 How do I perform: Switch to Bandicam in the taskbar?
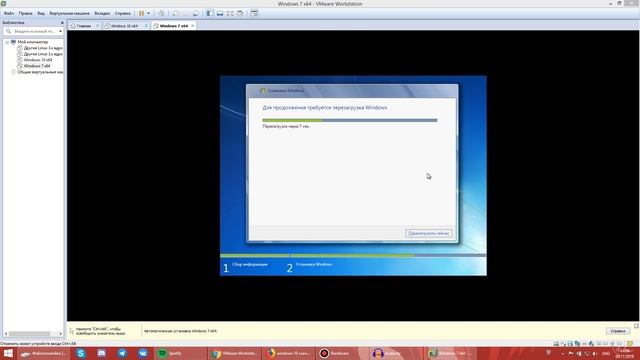point(343,353)
